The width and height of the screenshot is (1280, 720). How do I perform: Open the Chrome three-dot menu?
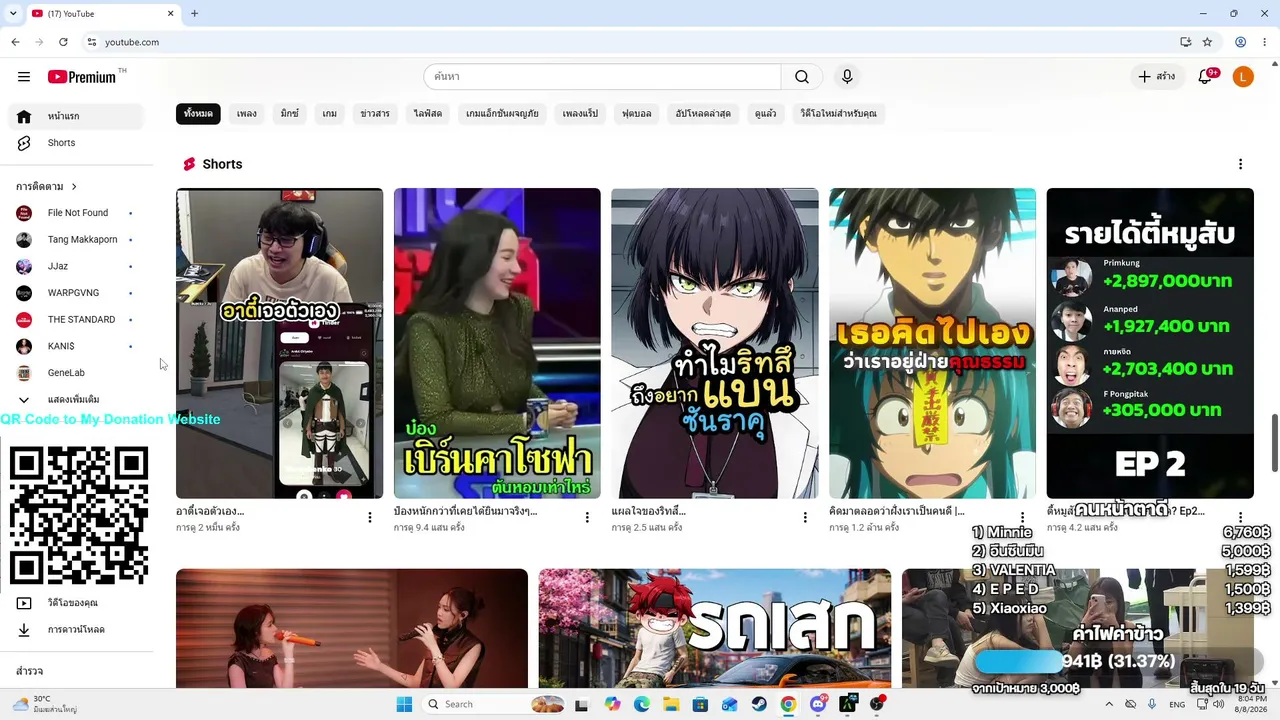click(x=1264, y=42)
